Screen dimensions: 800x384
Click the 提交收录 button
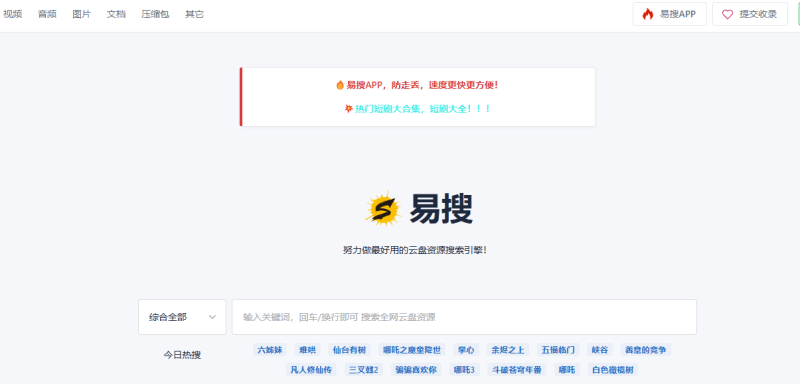pyautogui.click(x=750, y=14)
